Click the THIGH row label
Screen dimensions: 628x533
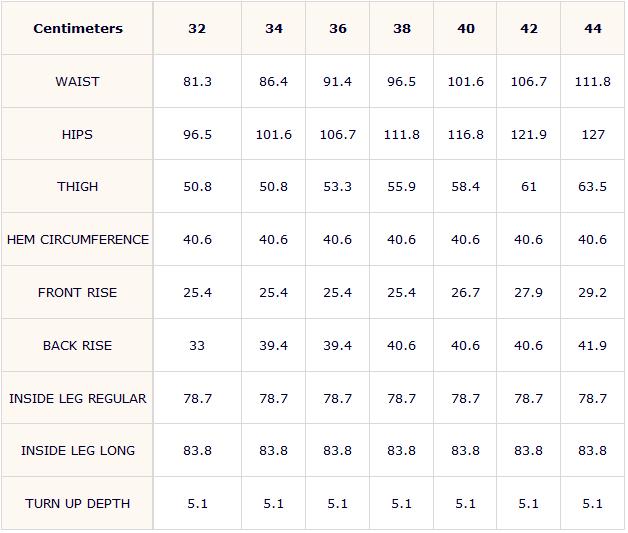coord(77,186)
